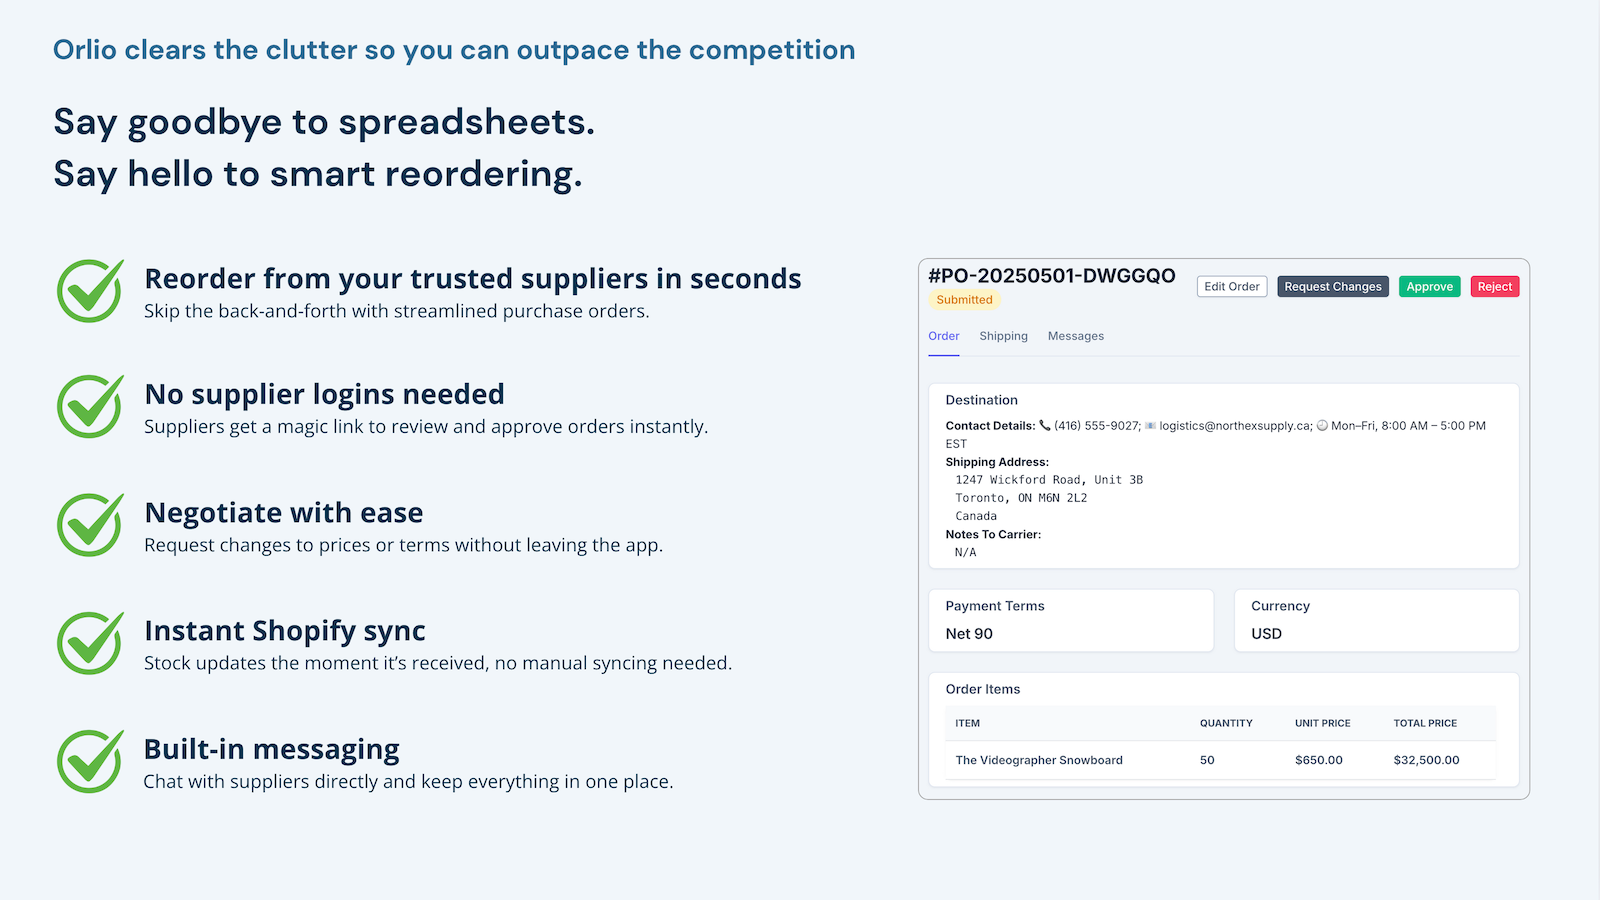
Task: Select the Order tab
Action: [944, 336]
